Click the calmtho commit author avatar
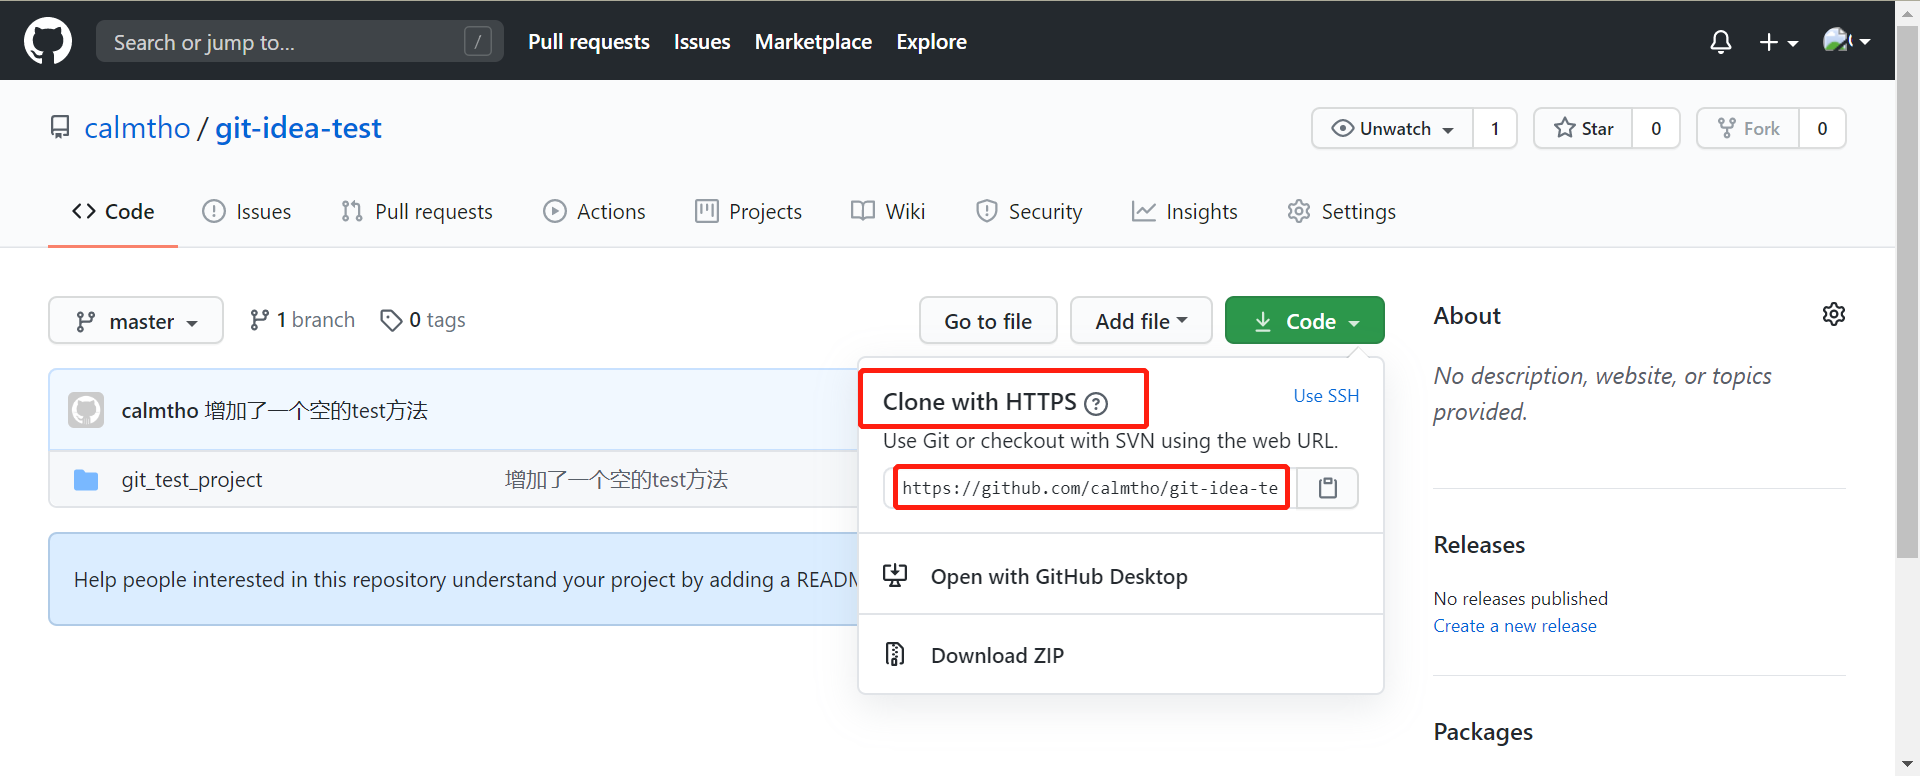Image resolution: width=1920 pixels, height=776 pixels. pyautogui.click(x=86, y=410)
